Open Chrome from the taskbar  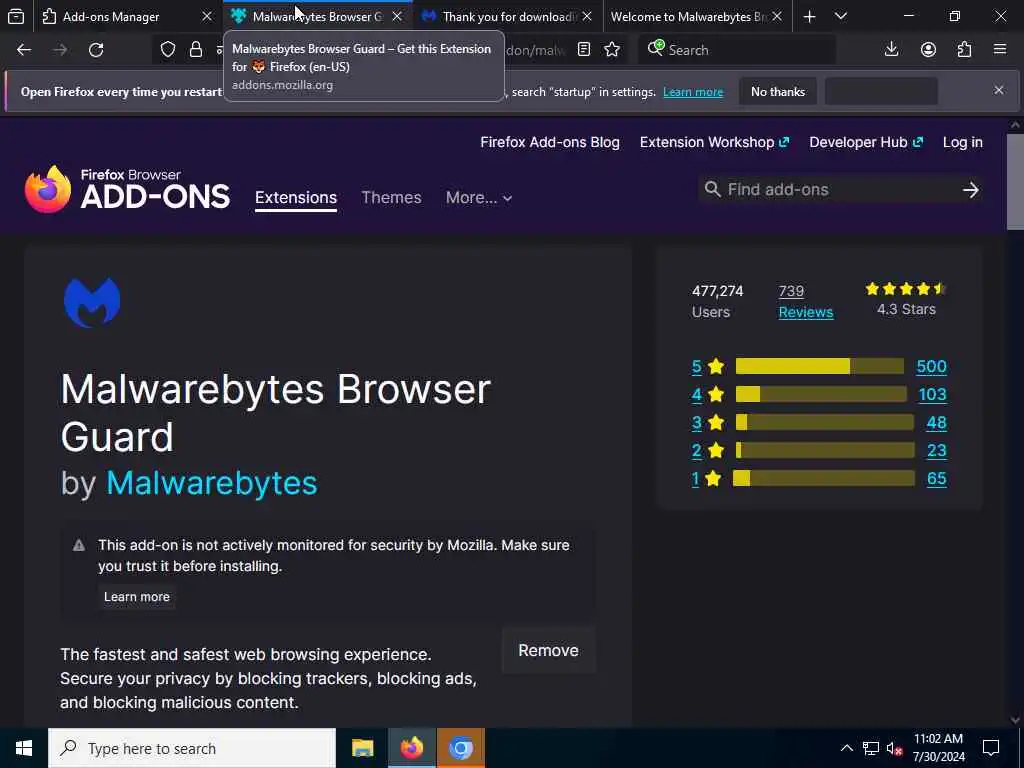coord(460,748)
